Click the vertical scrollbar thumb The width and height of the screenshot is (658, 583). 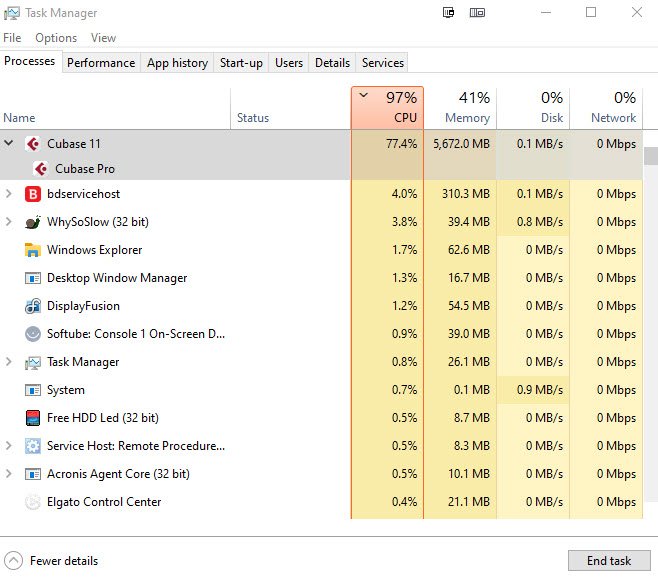651,156
